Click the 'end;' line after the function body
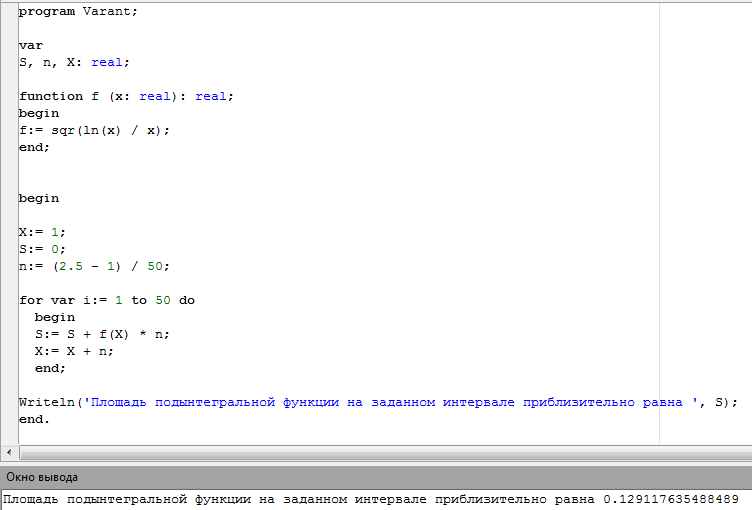Viewport: 753px width, 510px height. pyautogui.click(x=34, y=147)
